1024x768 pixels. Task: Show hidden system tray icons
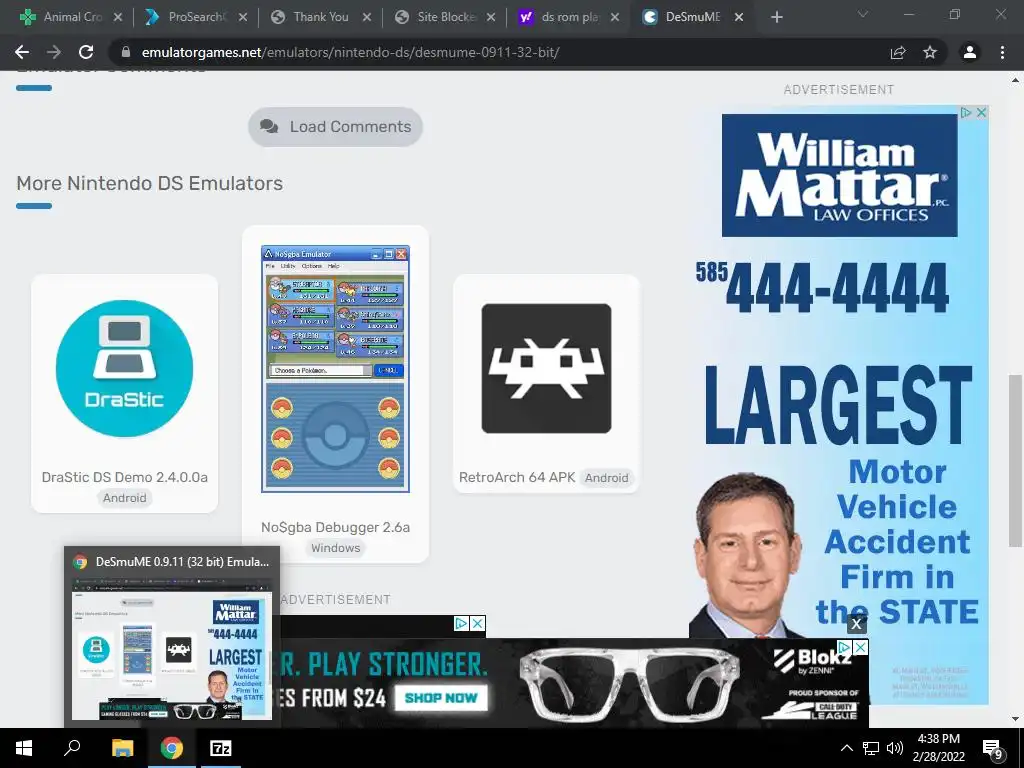pos(846,748)
